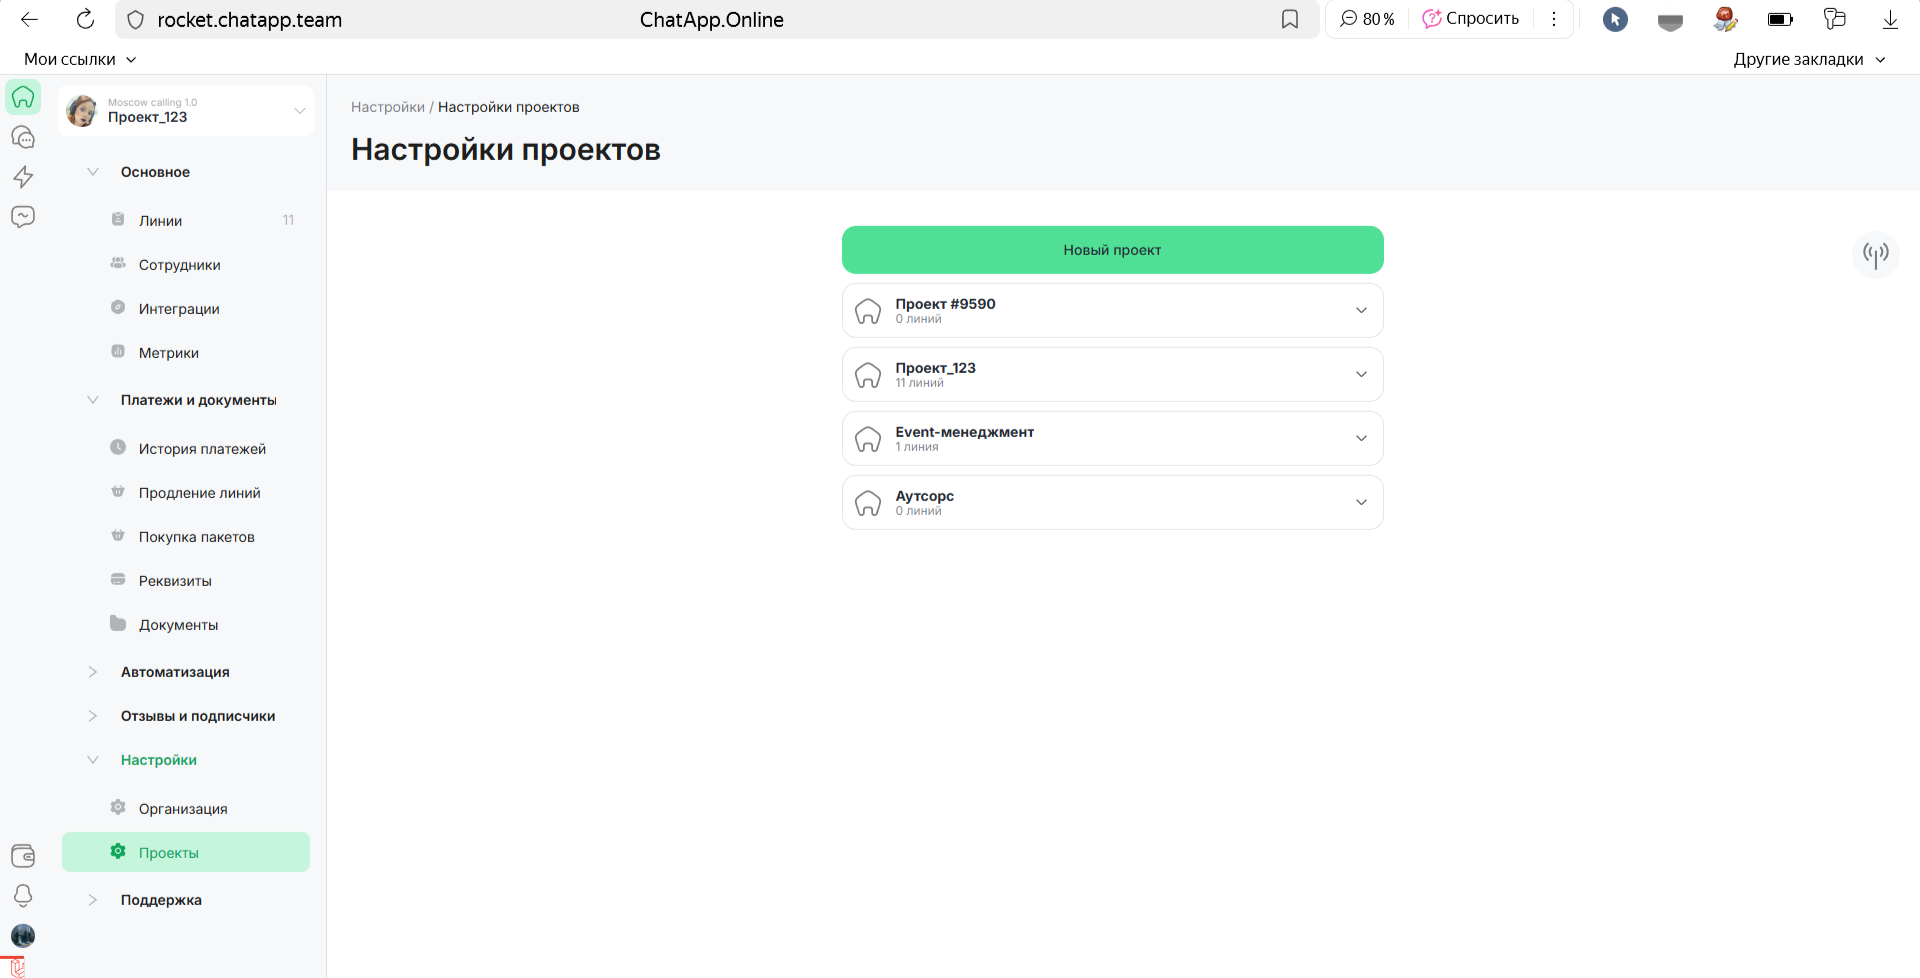Go to Организация settings item

[183, 809]
